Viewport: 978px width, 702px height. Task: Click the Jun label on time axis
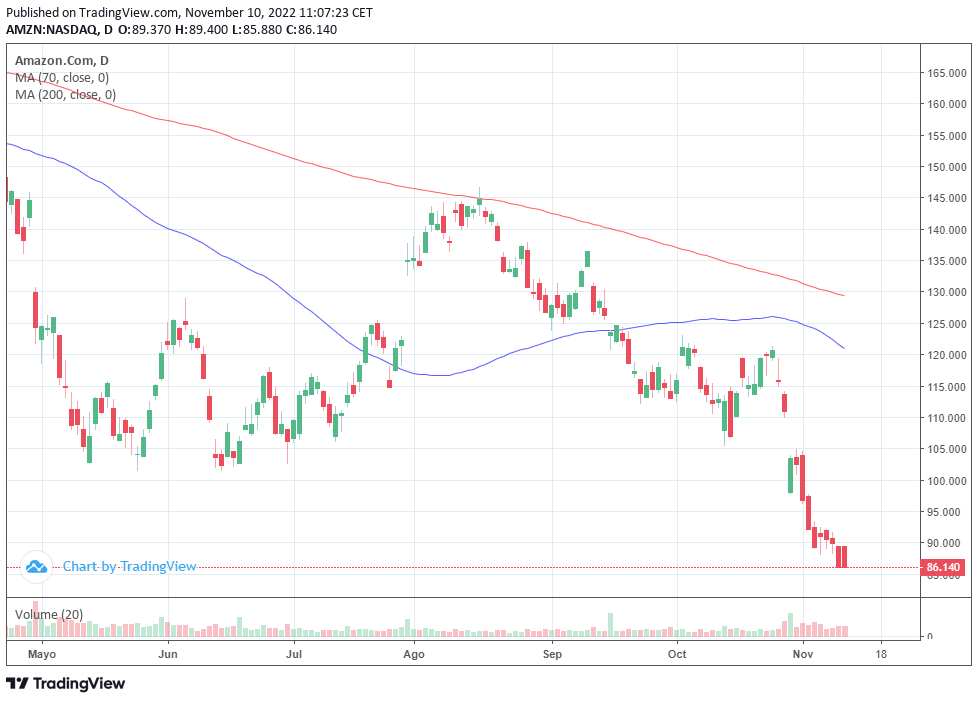click(168, 654)
